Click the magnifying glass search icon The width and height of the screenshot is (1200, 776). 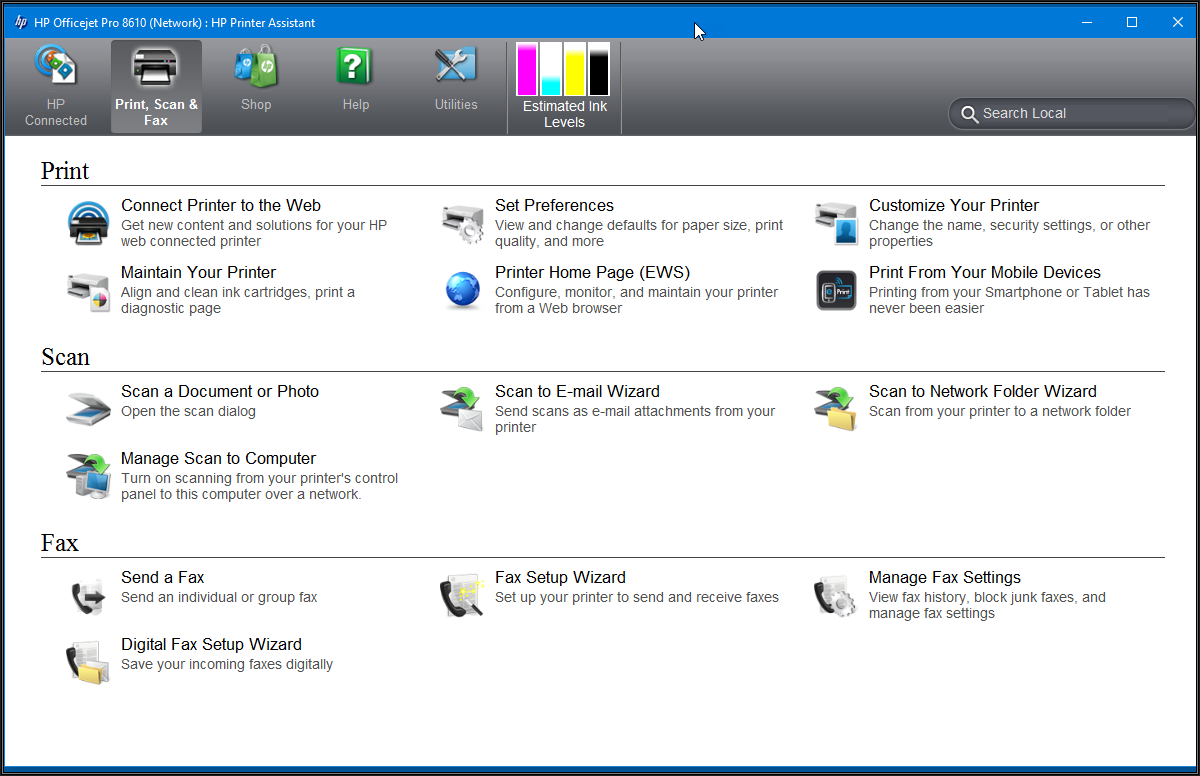pos(969,114)
